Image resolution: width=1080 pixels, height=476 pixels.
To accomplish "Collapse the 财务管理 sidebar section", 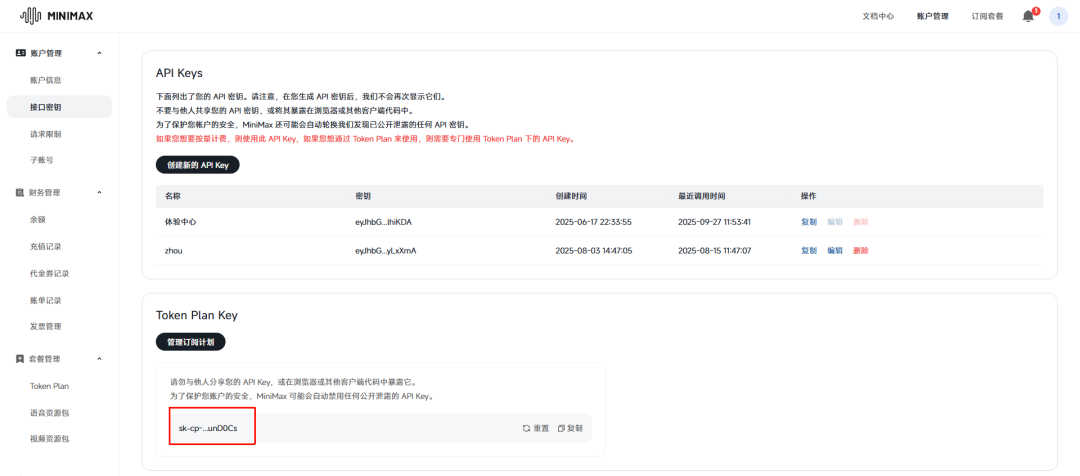I will pos(99,193).
